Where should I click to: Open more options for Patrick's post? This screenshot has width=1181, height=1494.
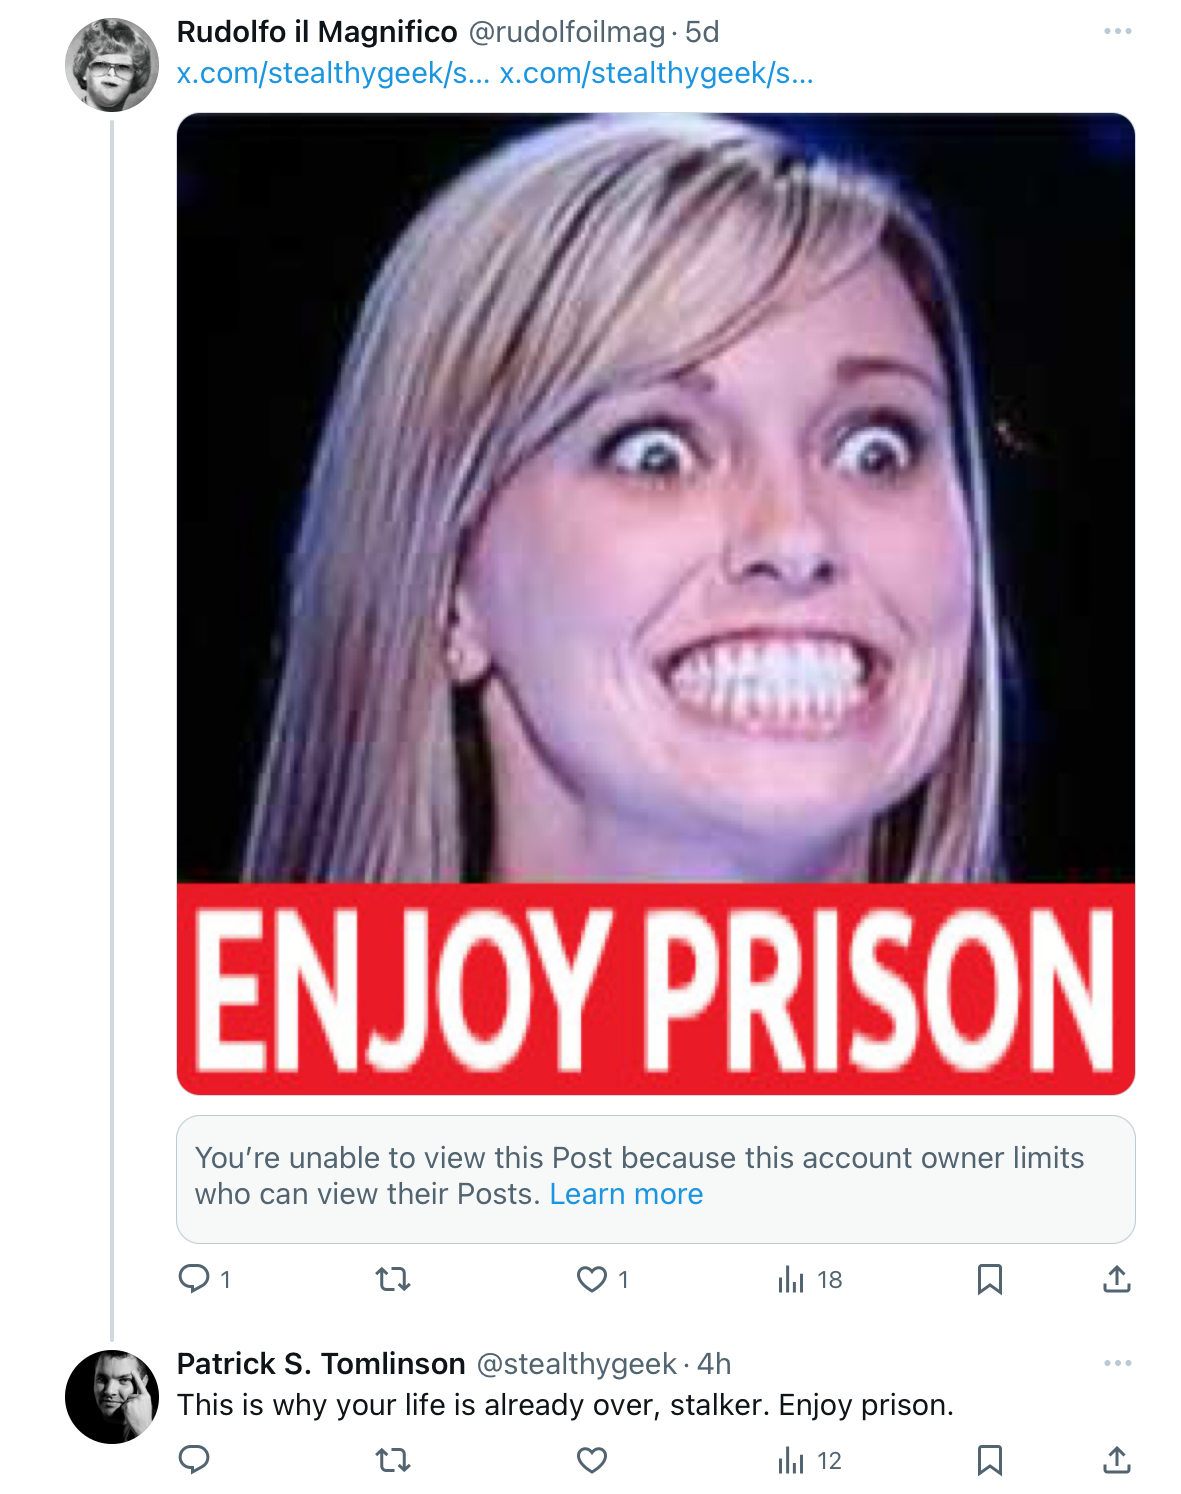tap(1117, 1363)
